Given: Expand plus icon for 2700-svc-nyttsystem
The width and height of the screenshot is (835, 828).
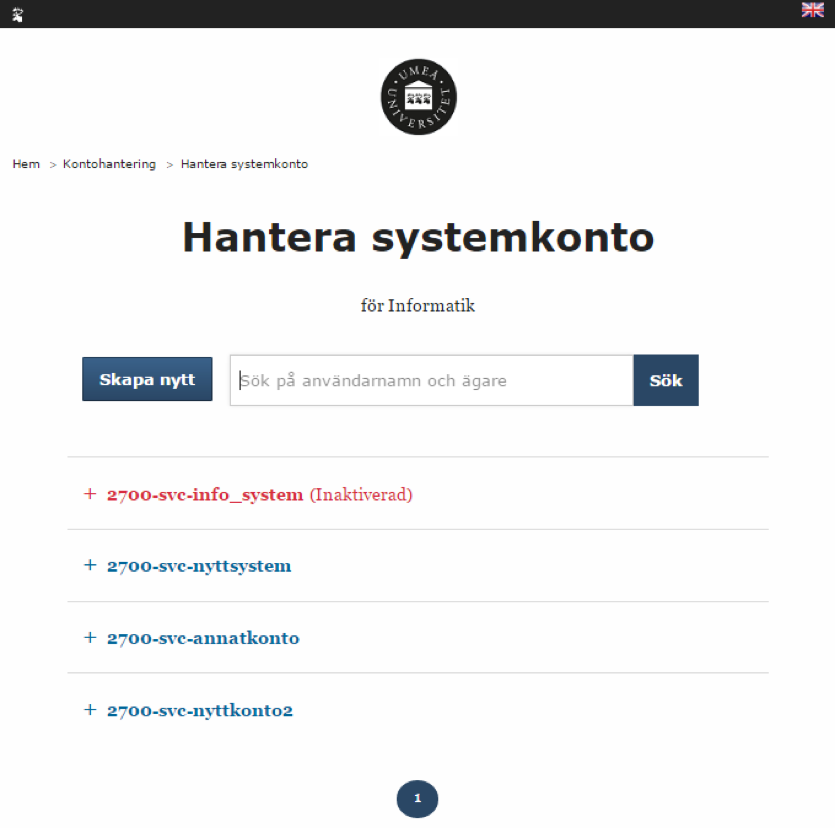Looking at the screenshot, I should (90, 565).
